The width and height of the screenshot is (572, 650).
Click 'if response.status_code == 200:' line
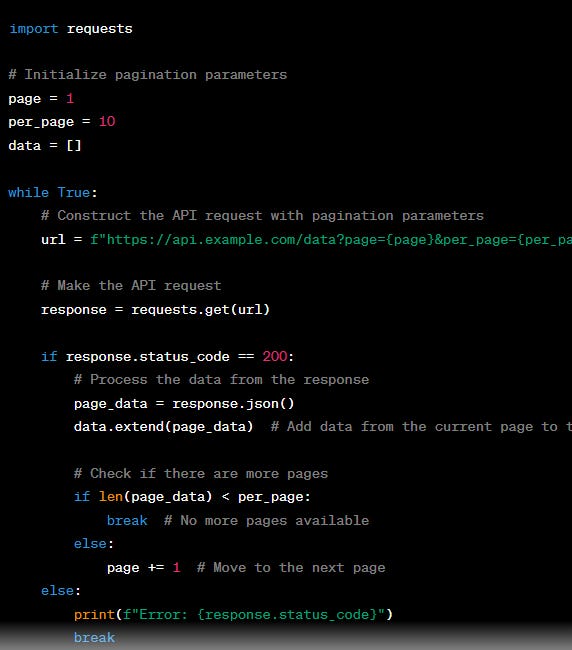[x=167, y=357]
